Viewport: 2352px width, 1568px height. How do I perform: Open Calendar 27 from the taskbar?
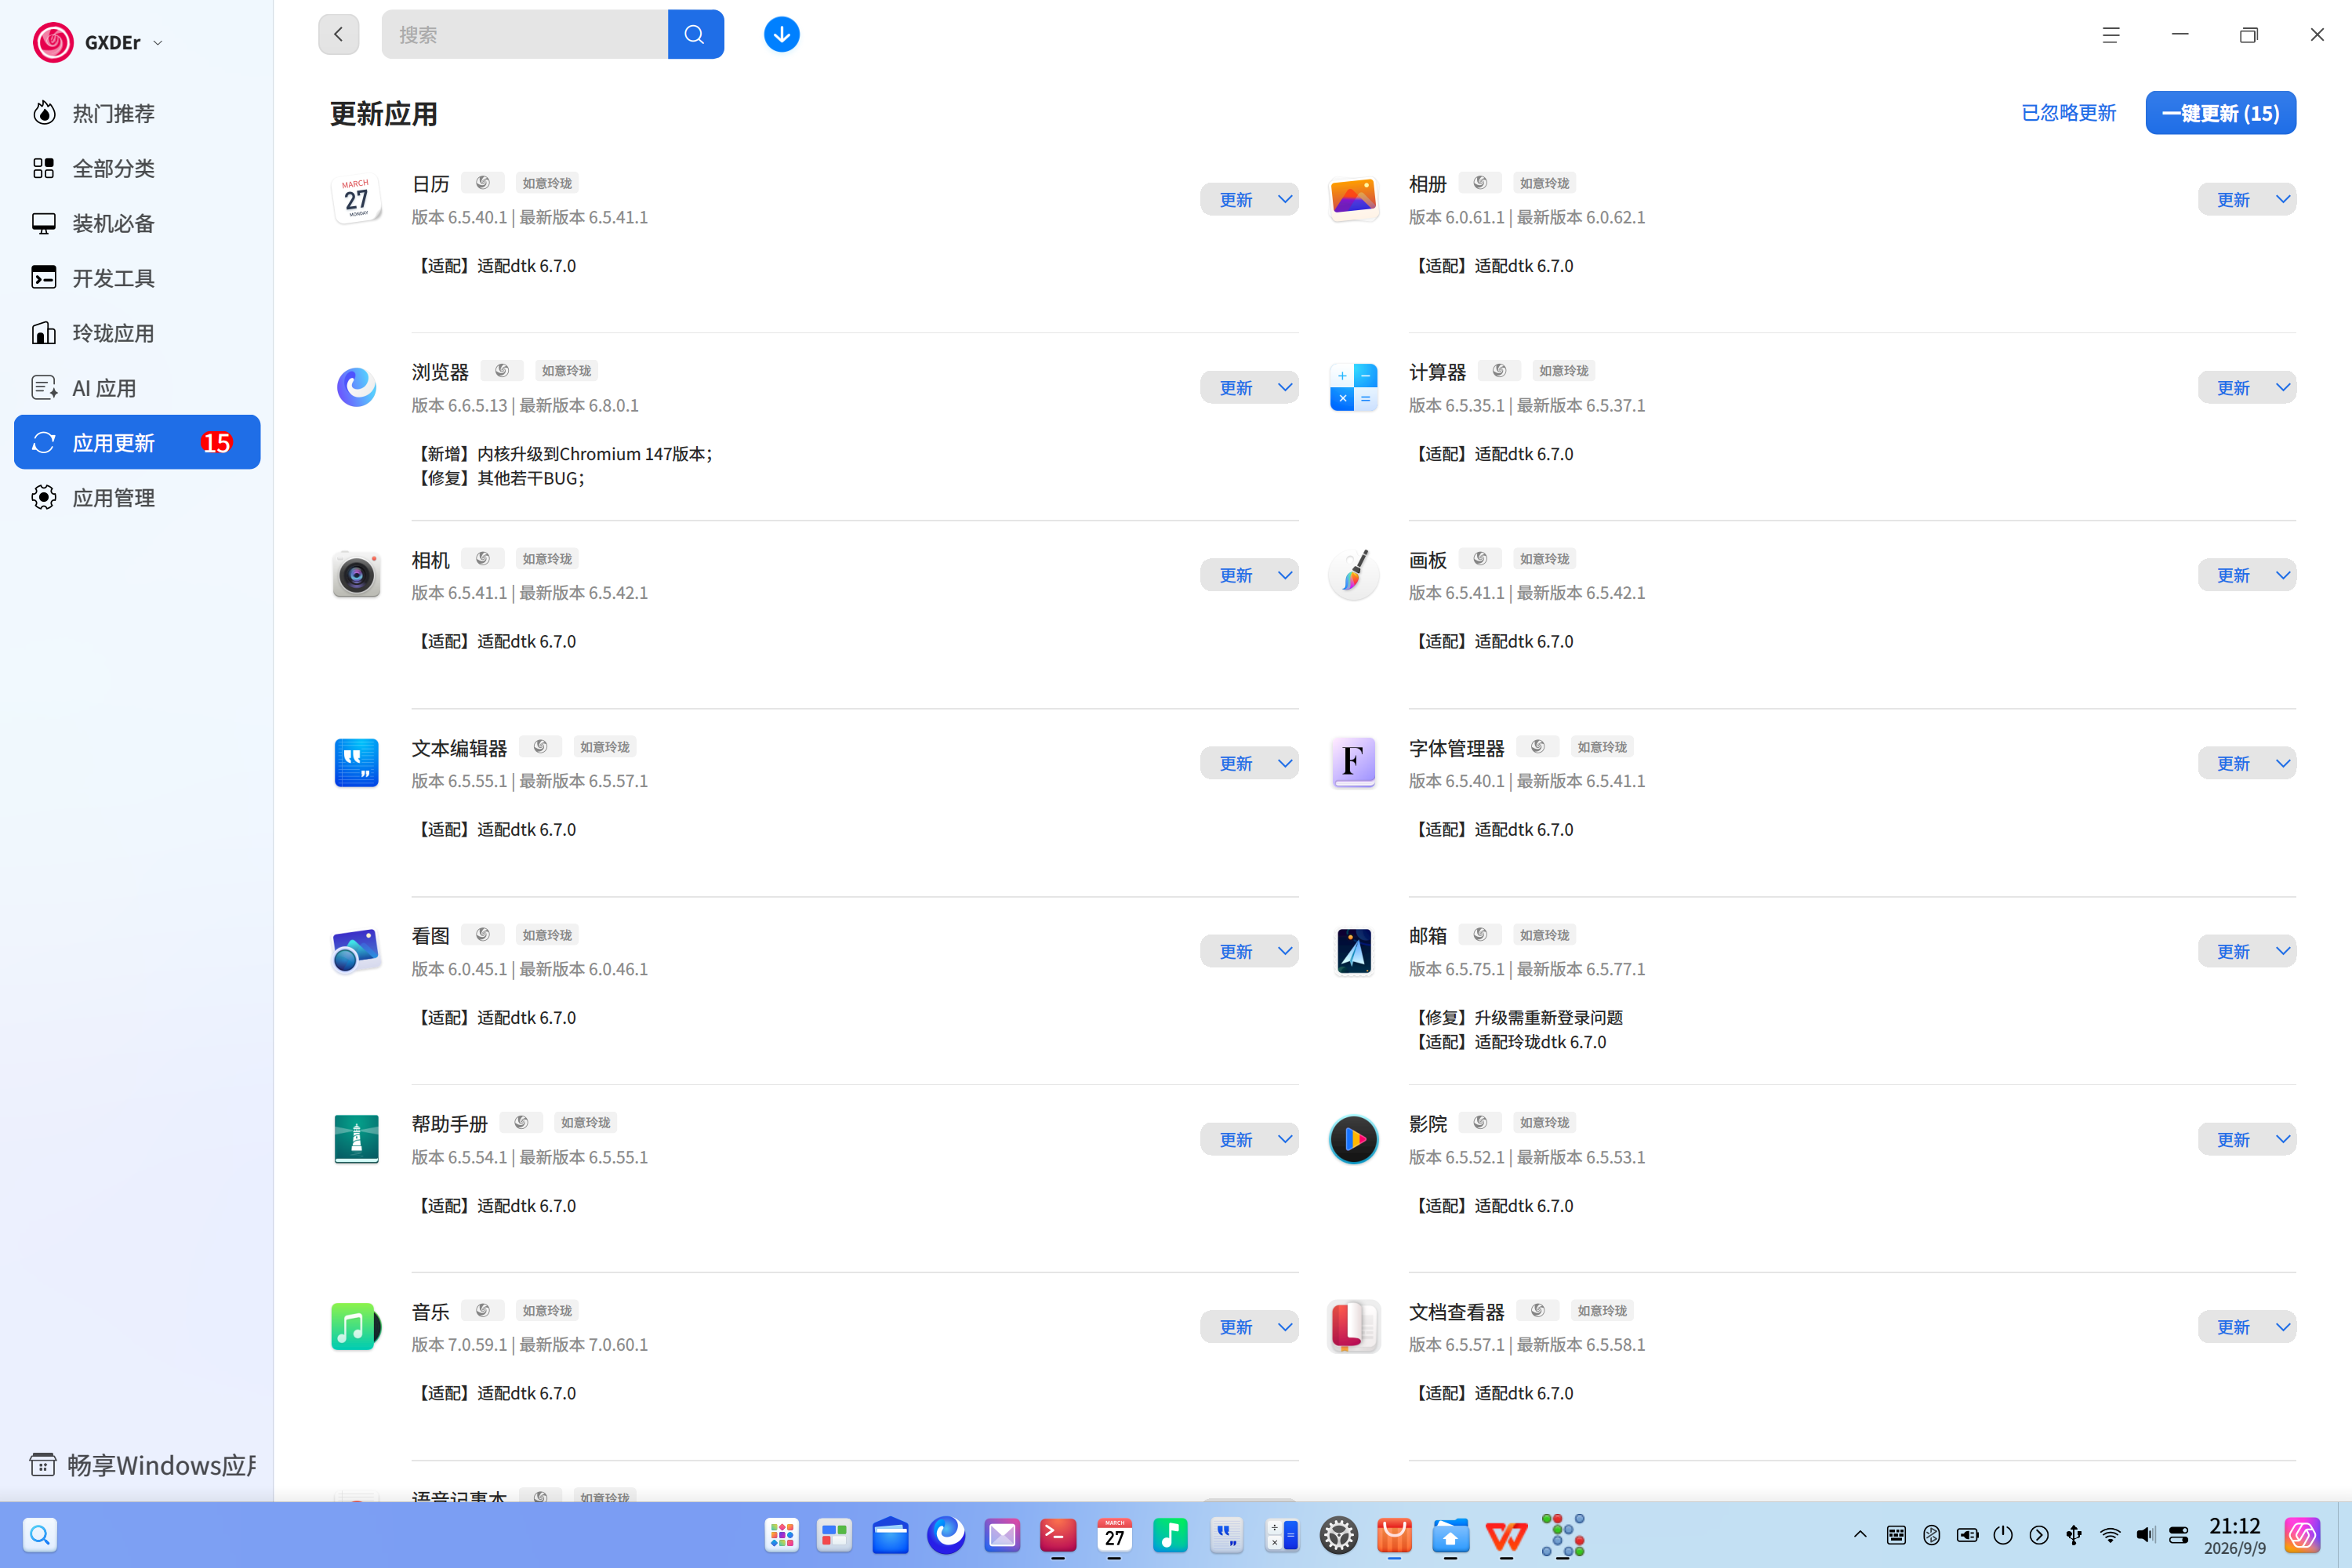[1114, 1535]
